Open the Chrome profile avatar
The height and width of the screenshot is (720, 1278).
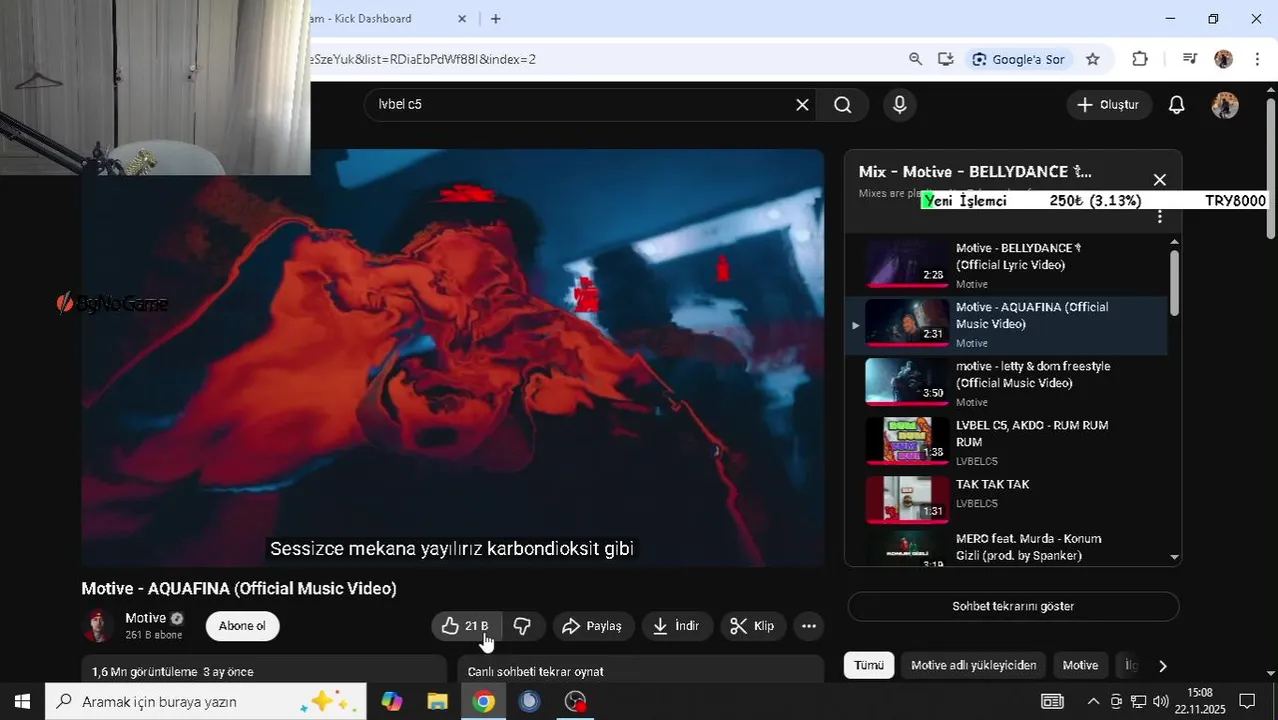tap(1224, 59)
